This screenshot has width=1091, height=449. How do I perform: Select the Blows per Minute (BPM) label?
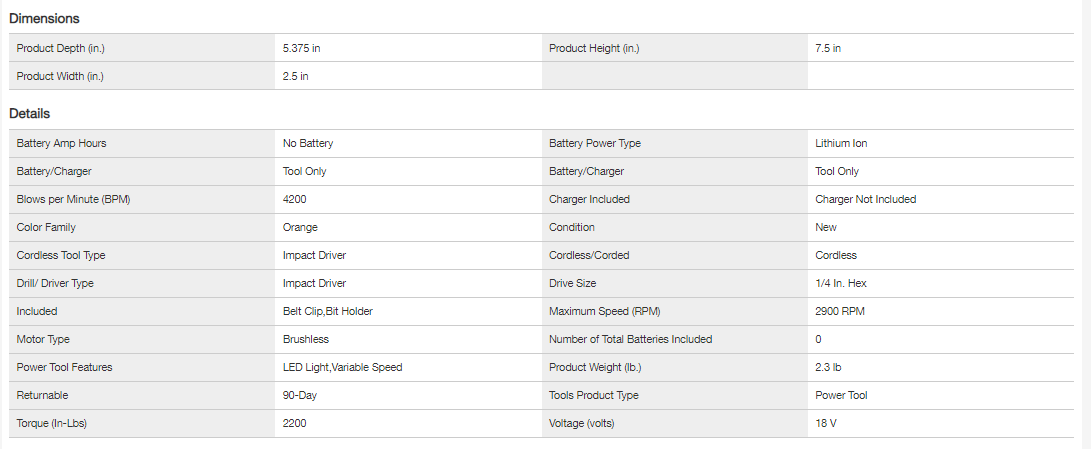coord(73,199)
